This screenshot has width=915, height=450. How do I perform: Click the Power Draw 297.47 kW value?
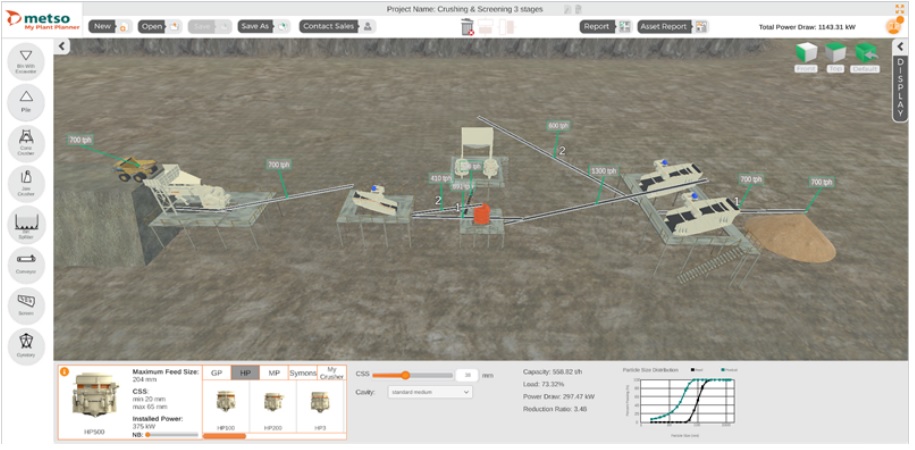(558, 396)
